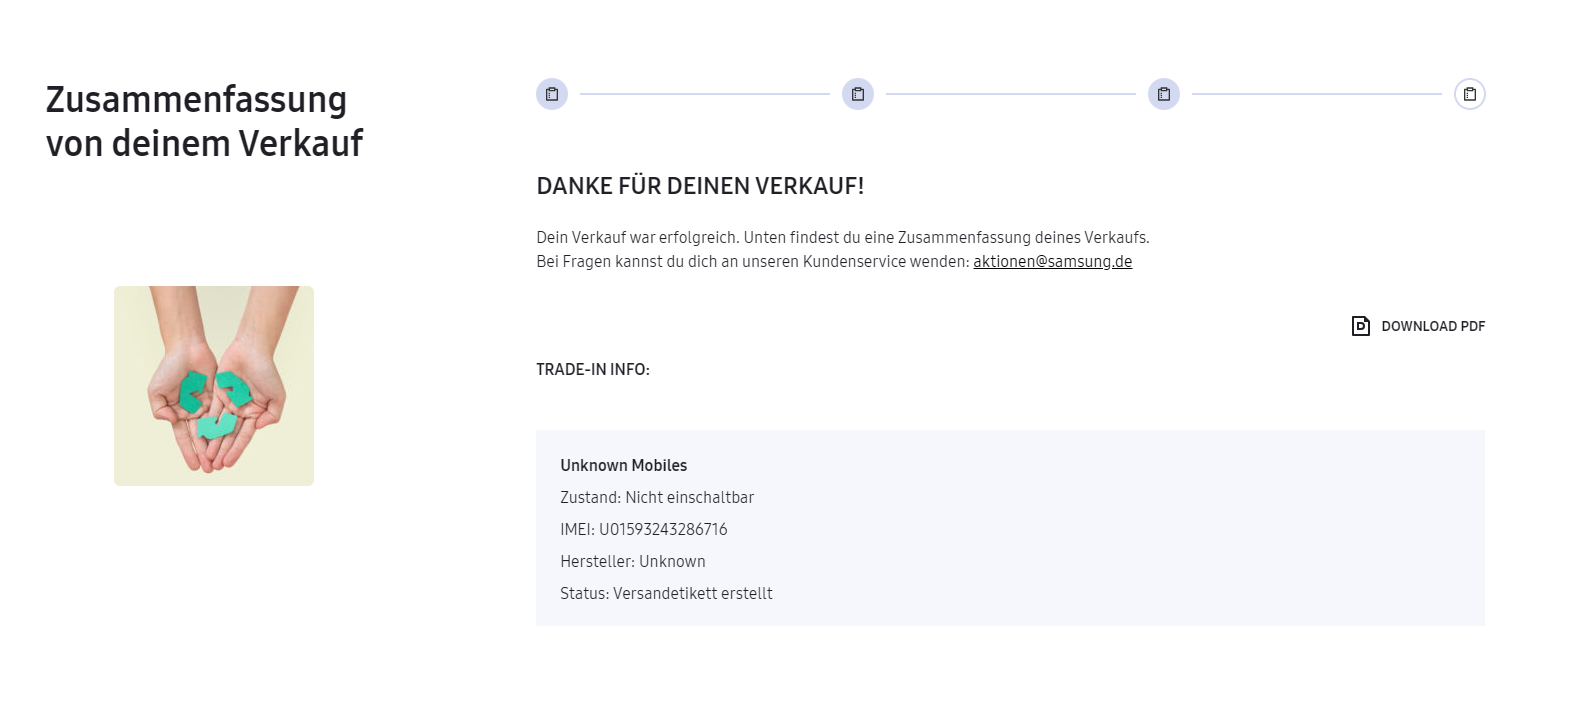Click the 'DANKE FÜR DEINEN VERKAUF!' heading
The image size is (1594, 722).
(x=700, y=186)
